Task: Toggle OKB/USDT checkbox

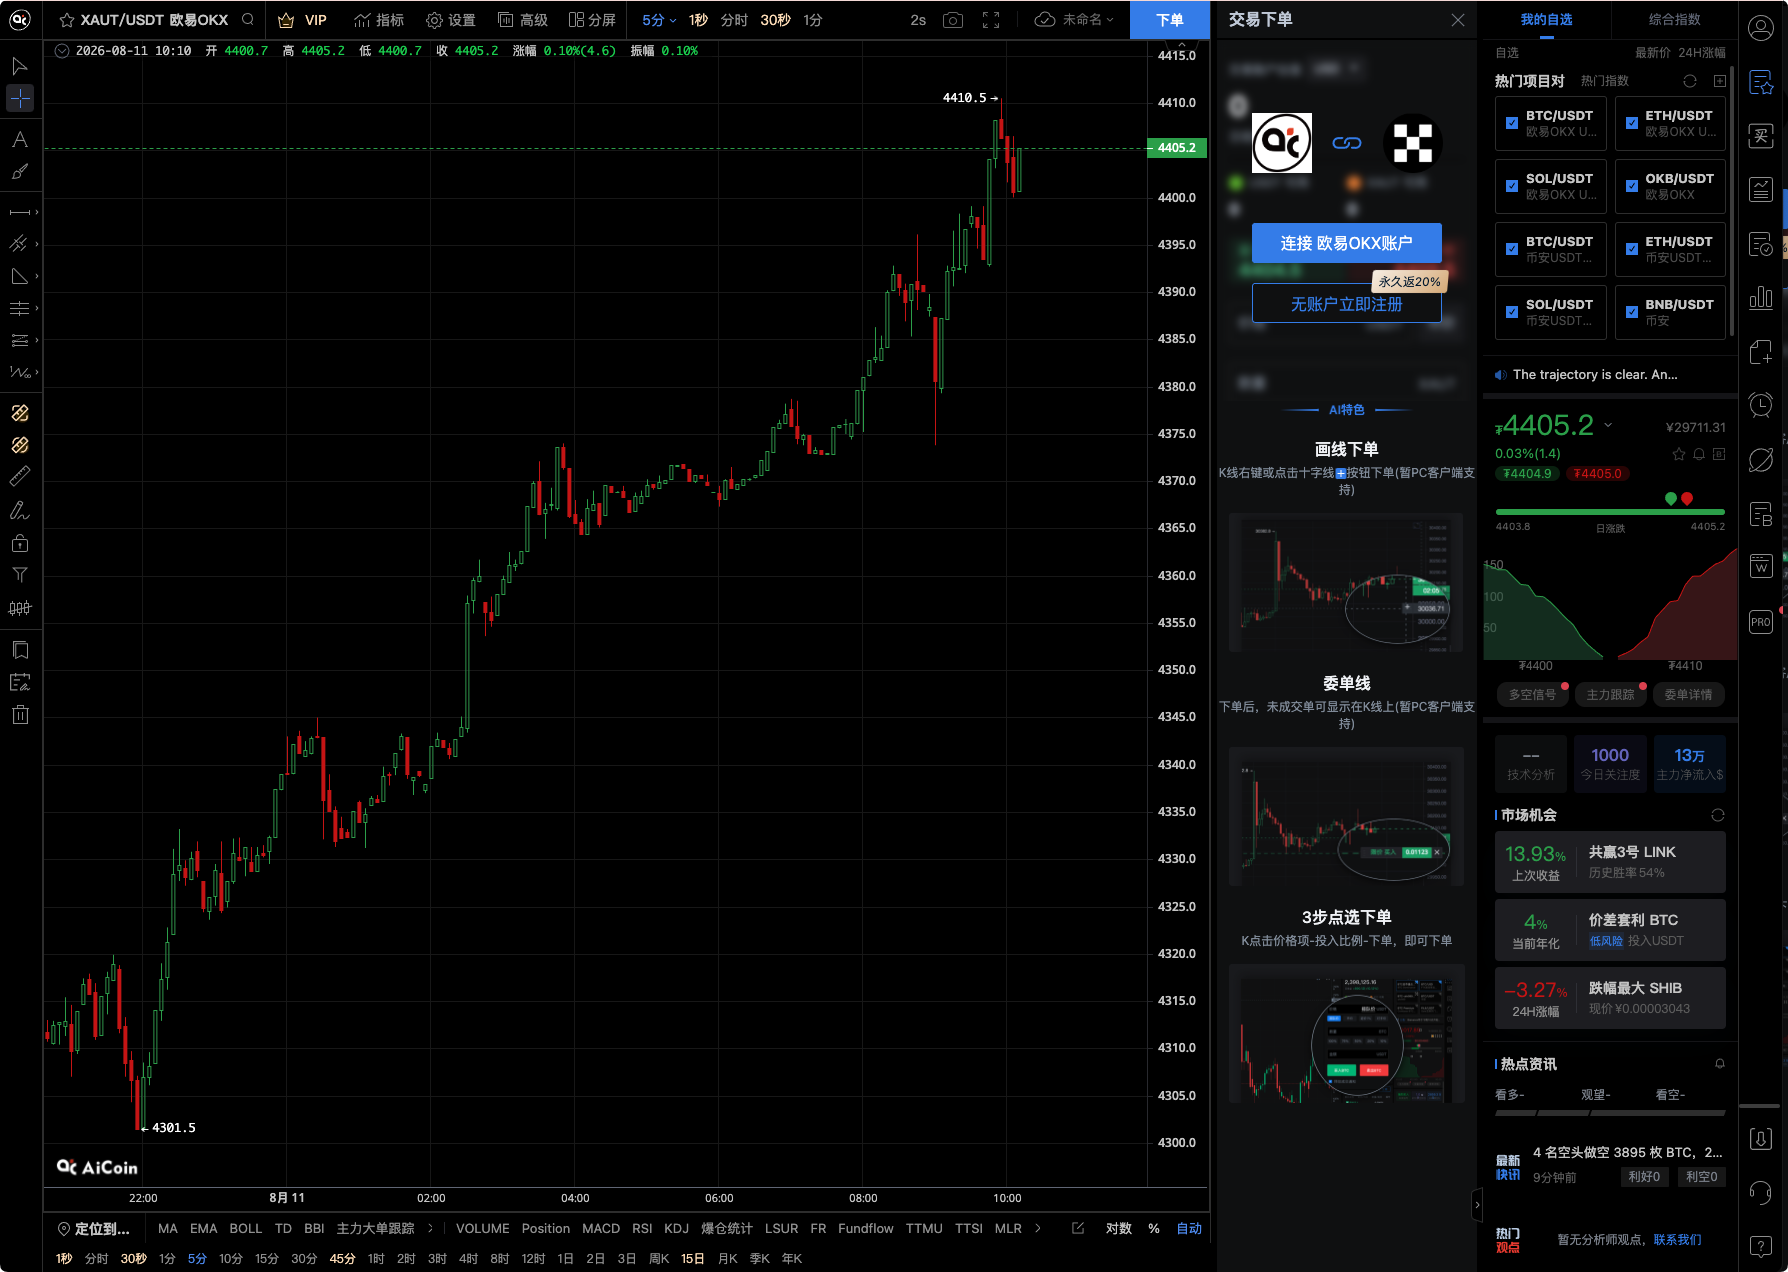Action: tap(1632, 186)
